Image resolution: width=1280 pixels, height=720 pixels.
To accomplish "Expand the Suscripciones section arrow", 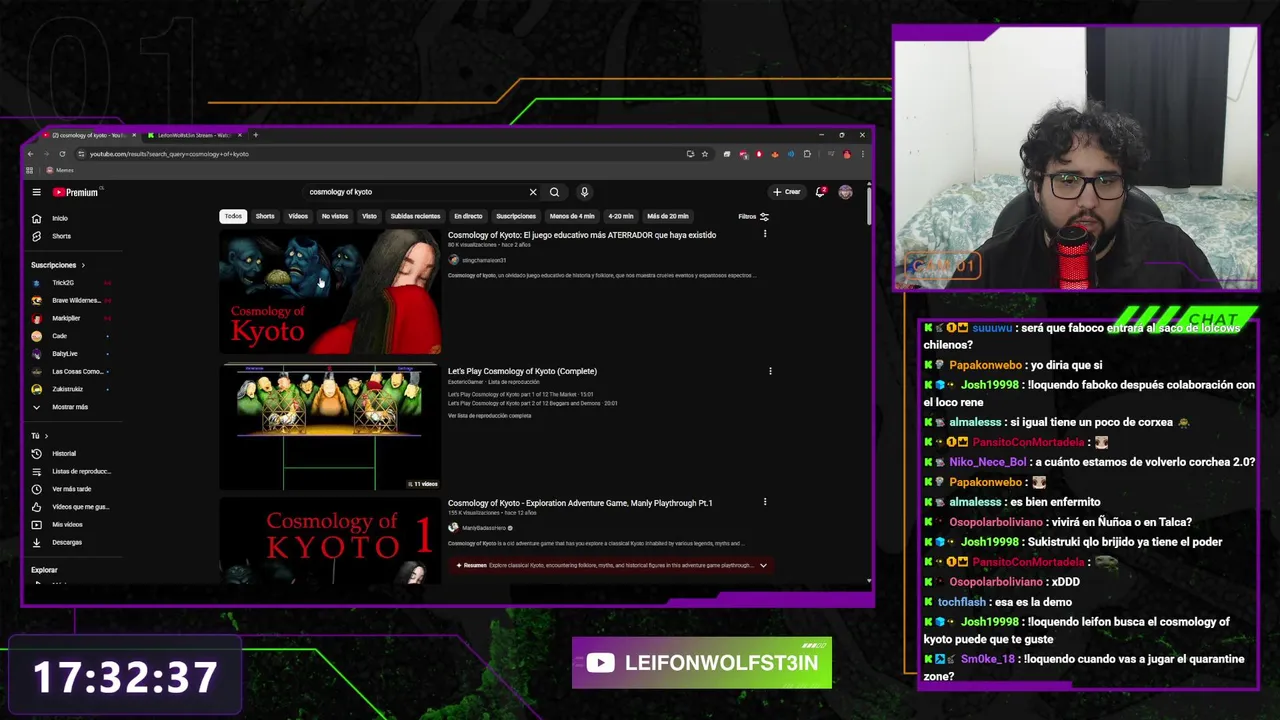I will pos(83,265).
